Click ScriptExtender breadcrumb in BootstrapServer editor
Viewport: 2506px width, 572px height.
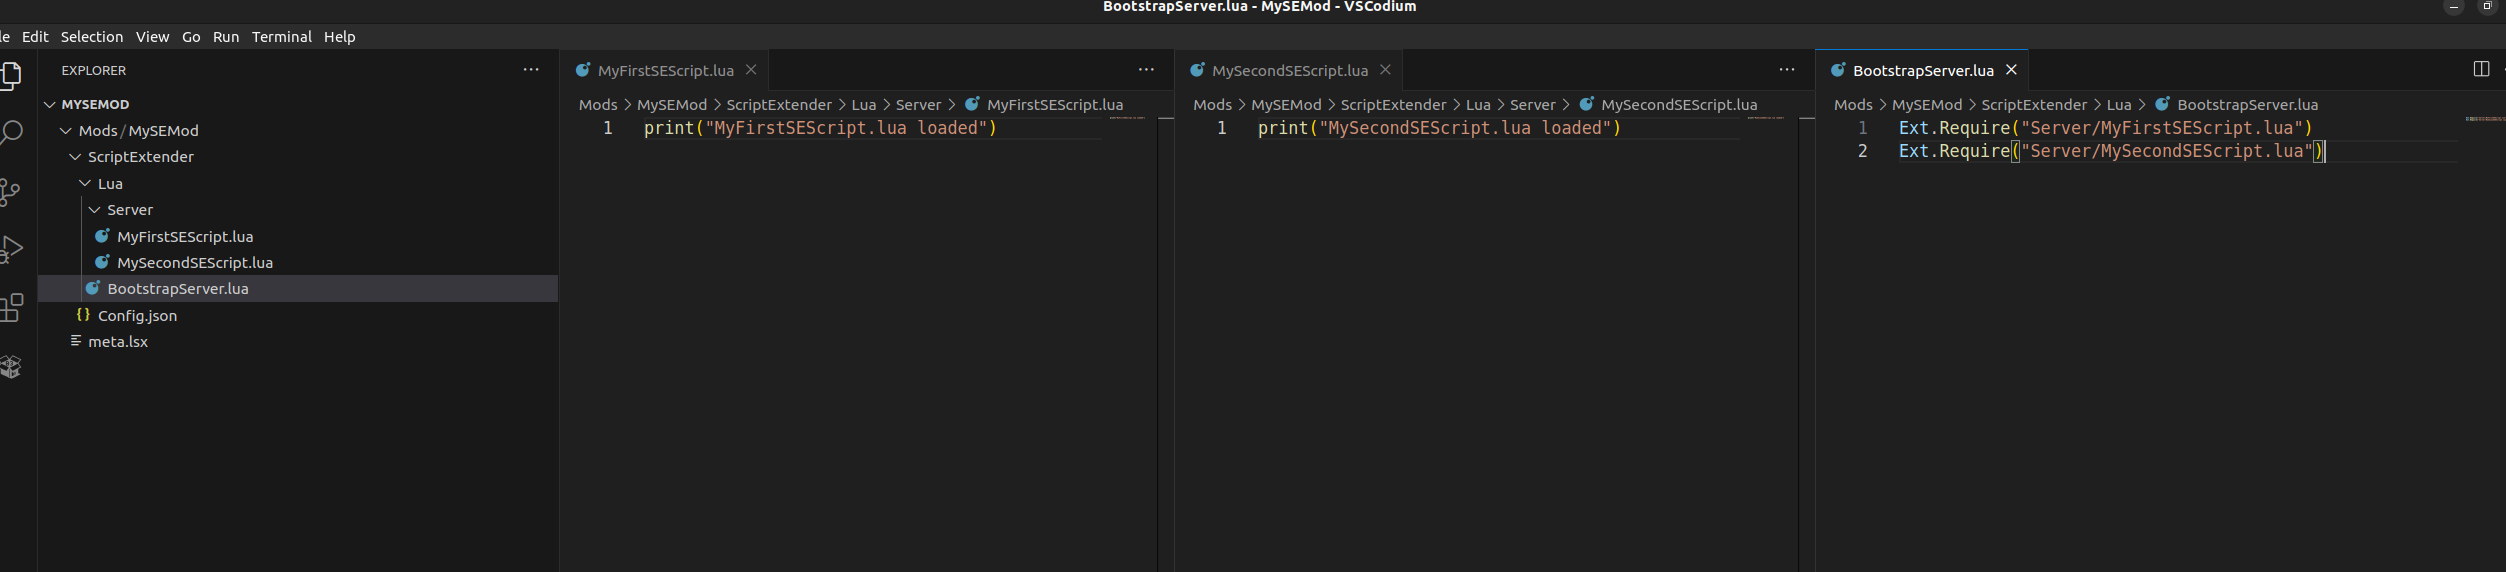[2033, 105]
